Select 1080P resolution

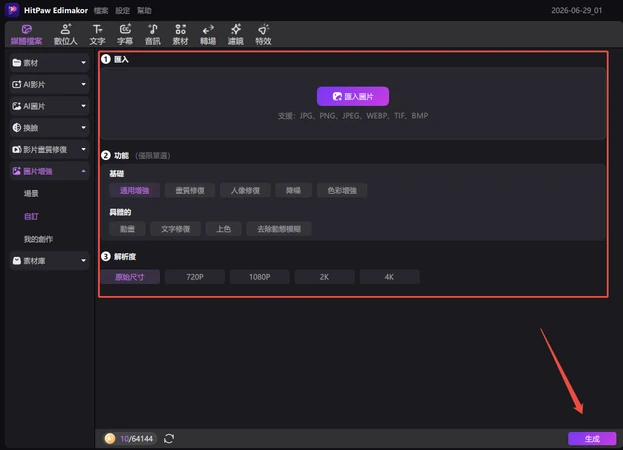(x=259, y=277)
